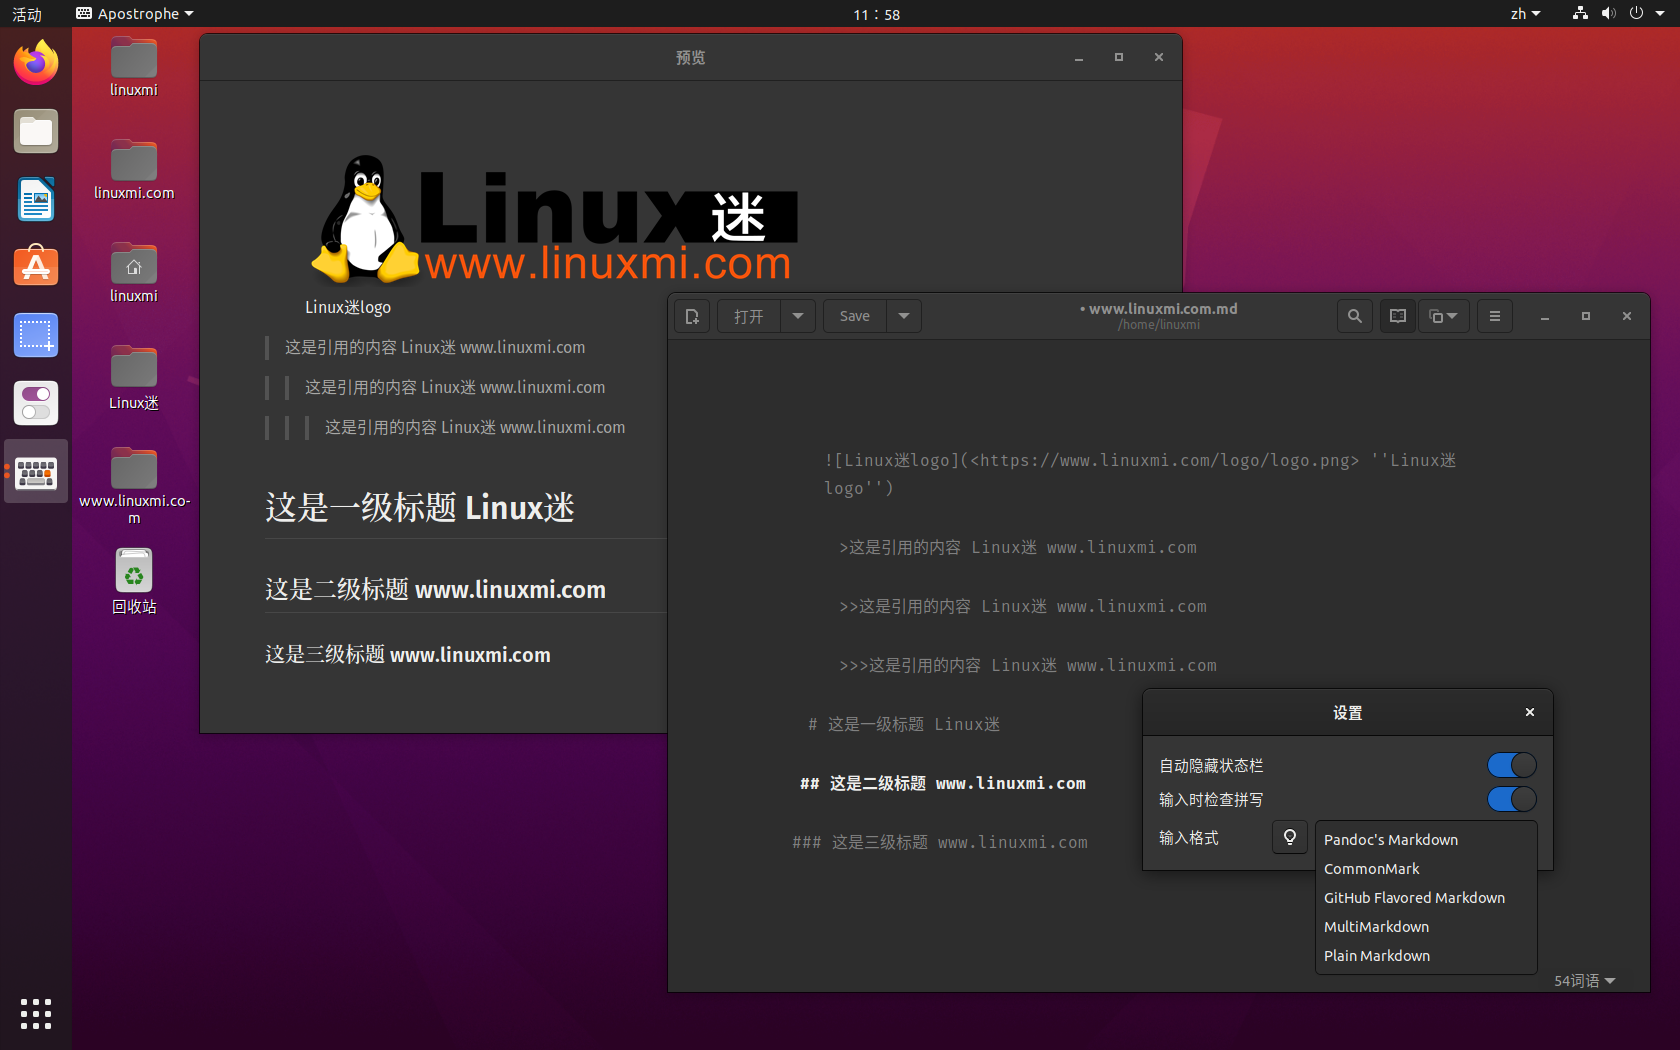Select Pandoc's Markdown format
Image resolution: width=1680 pixels, height=1050 pixels.
coord(1426,840)
